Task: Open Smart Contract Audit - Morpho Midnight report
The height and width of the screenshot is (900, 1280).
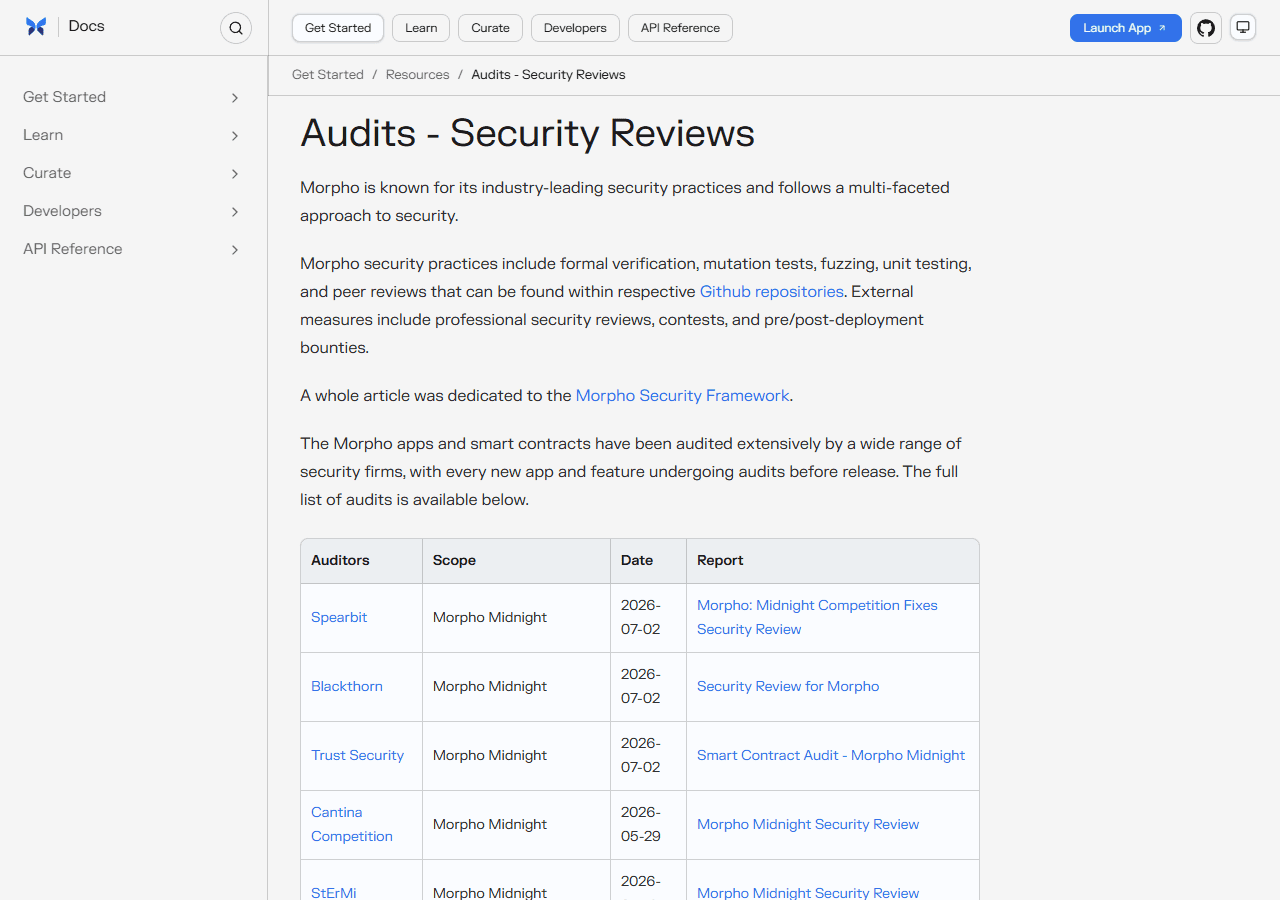Action: point(831,756)
